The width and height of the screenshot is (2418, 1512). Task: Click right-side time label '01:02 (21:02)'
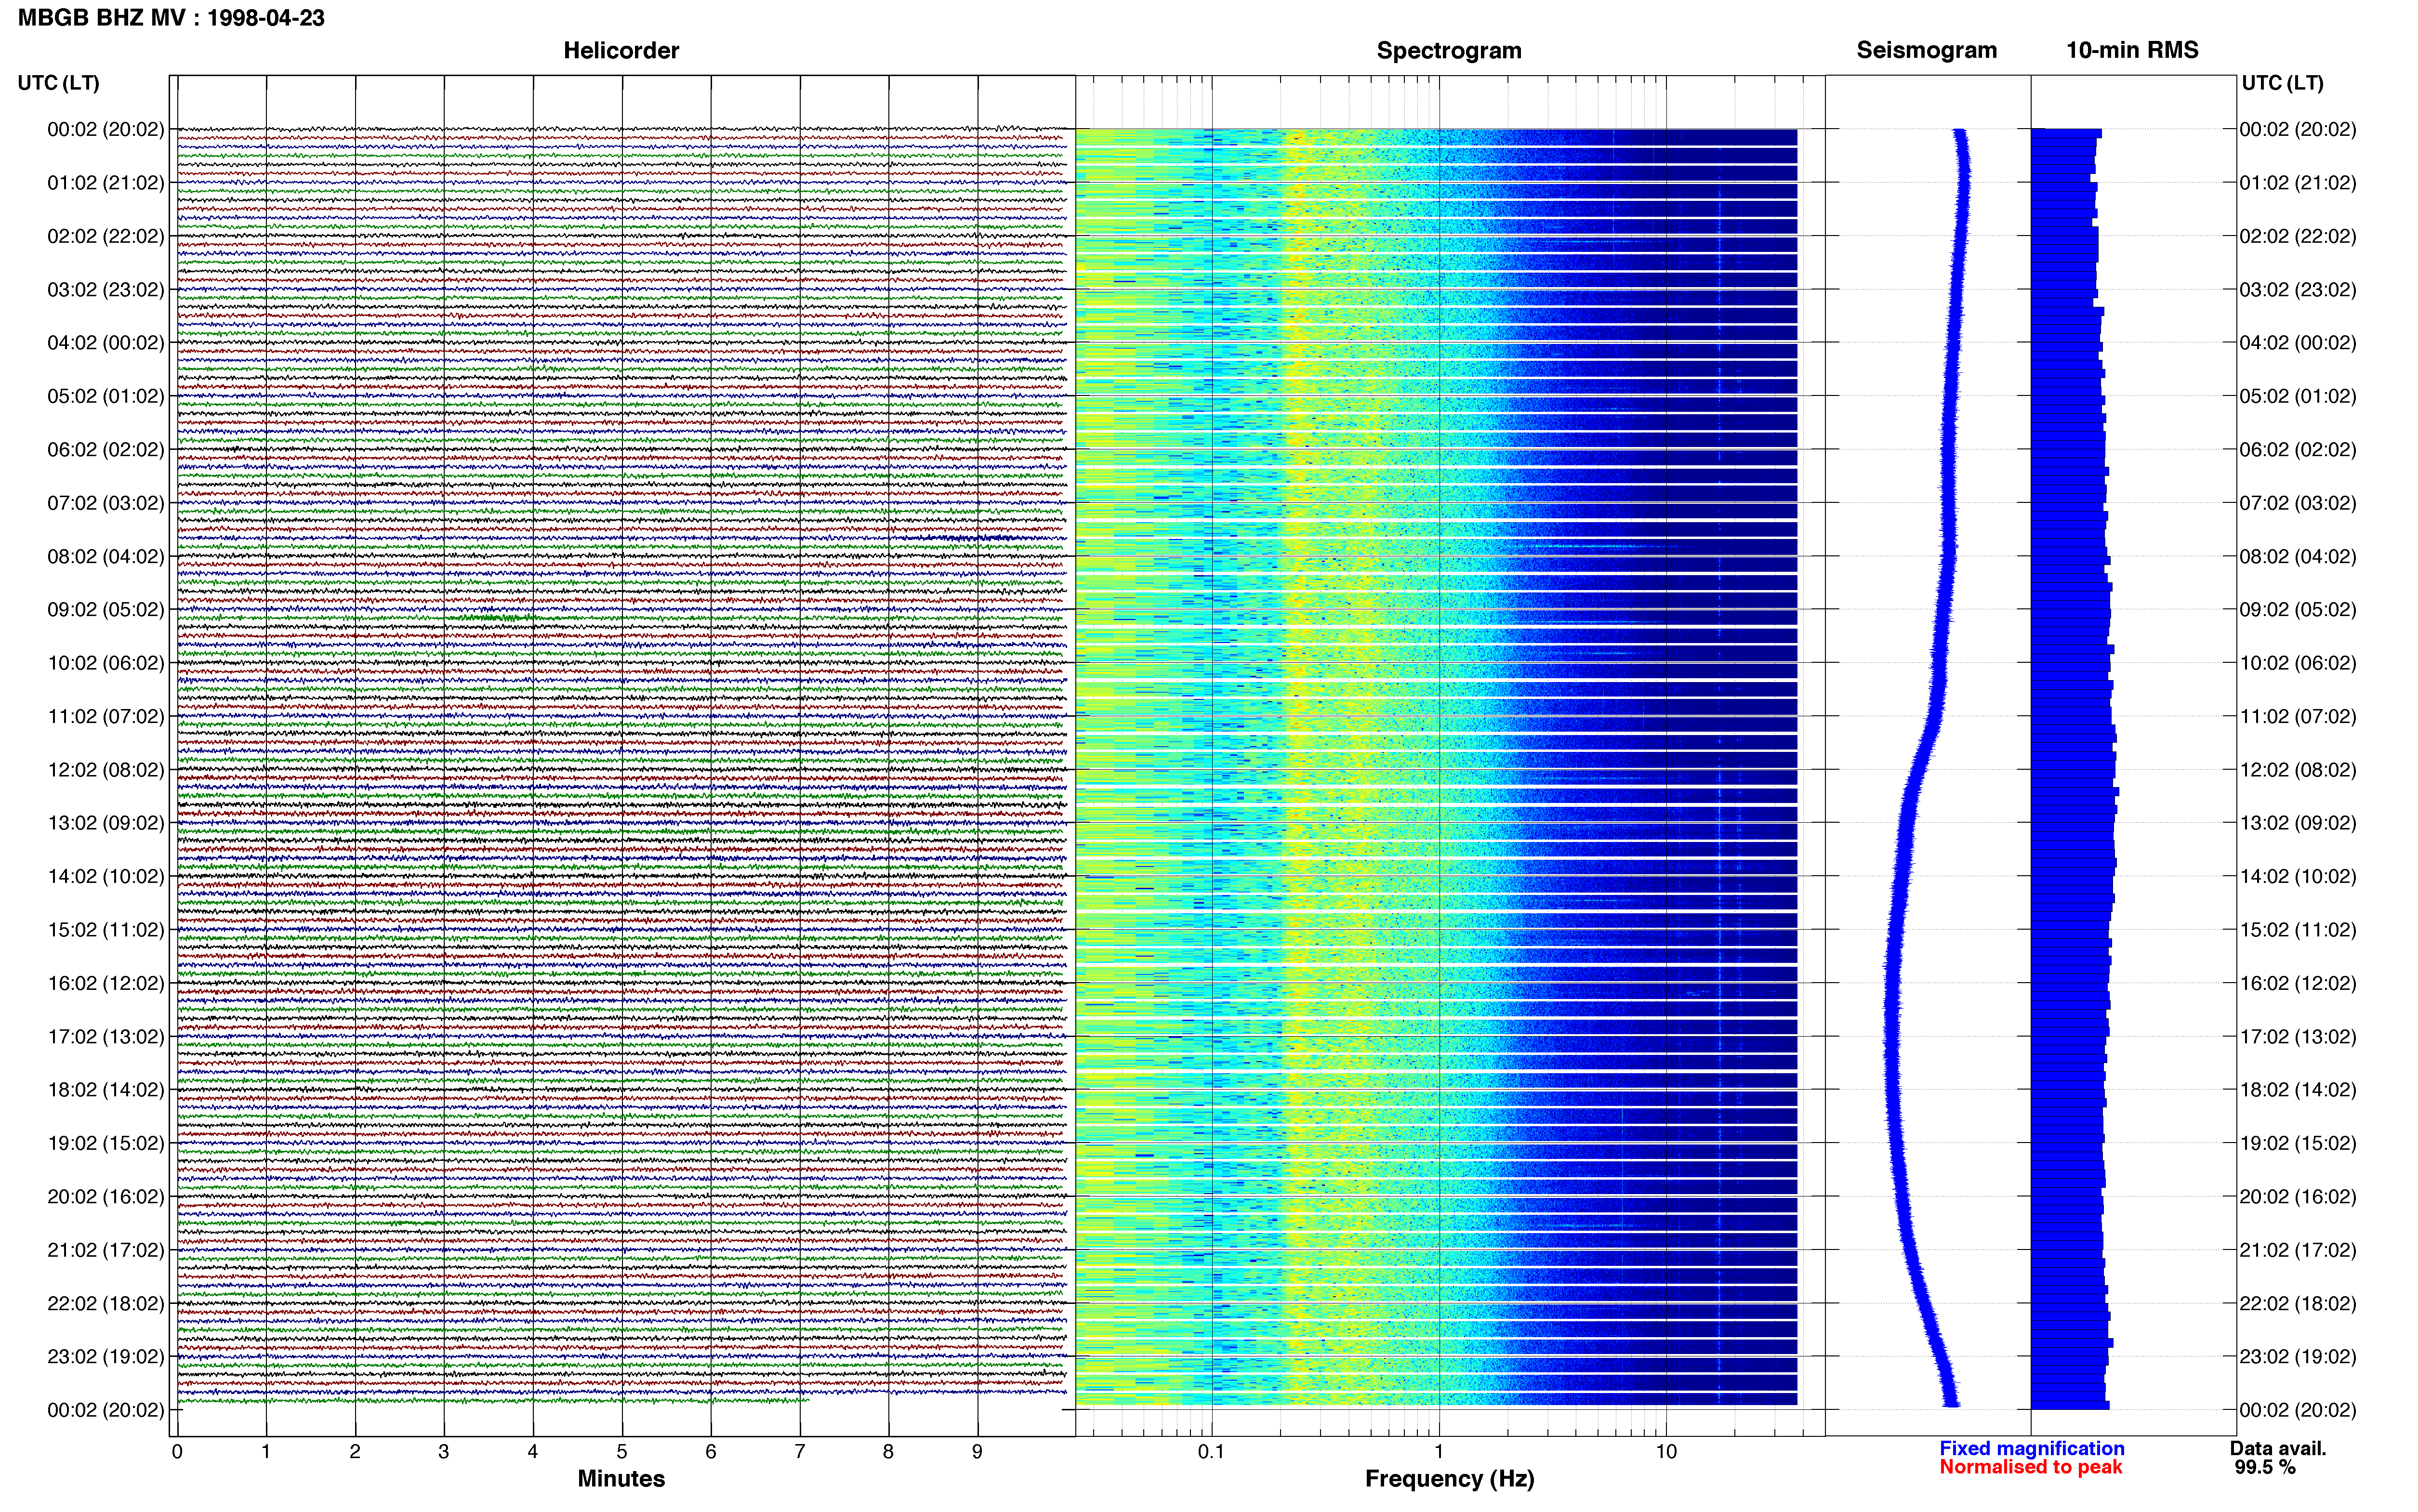pos(2298,183)
